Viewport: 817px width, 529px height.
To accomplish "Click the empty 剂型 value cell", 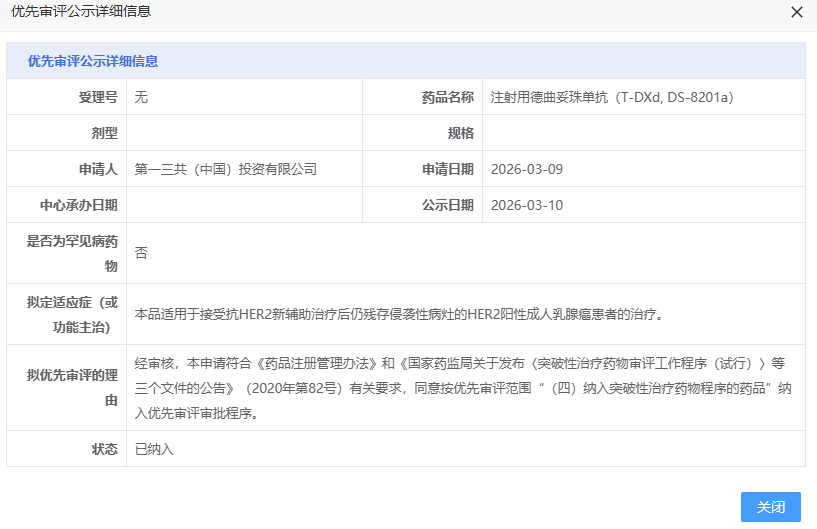I will pos(244,133).
